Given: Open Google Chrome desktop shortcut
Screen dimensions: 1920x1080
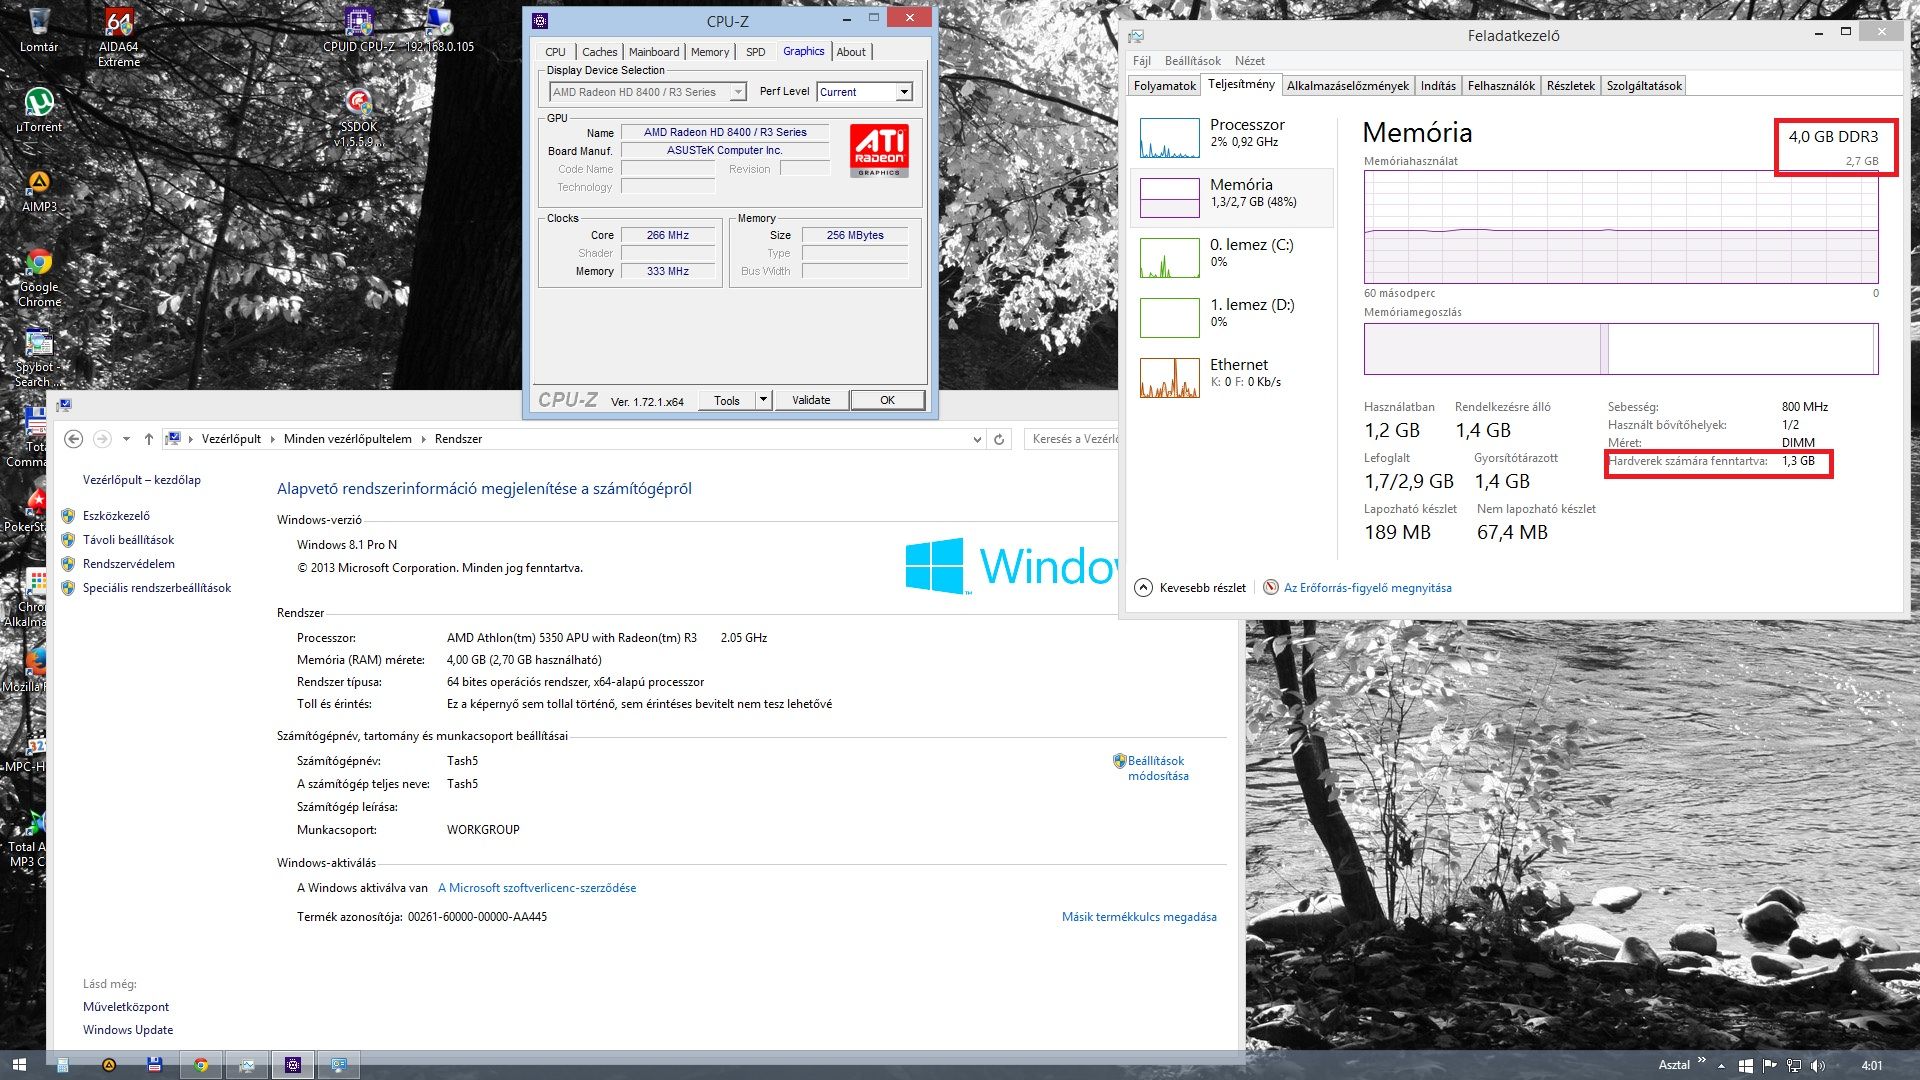Looking at the screenshot, I should [39, 277].
